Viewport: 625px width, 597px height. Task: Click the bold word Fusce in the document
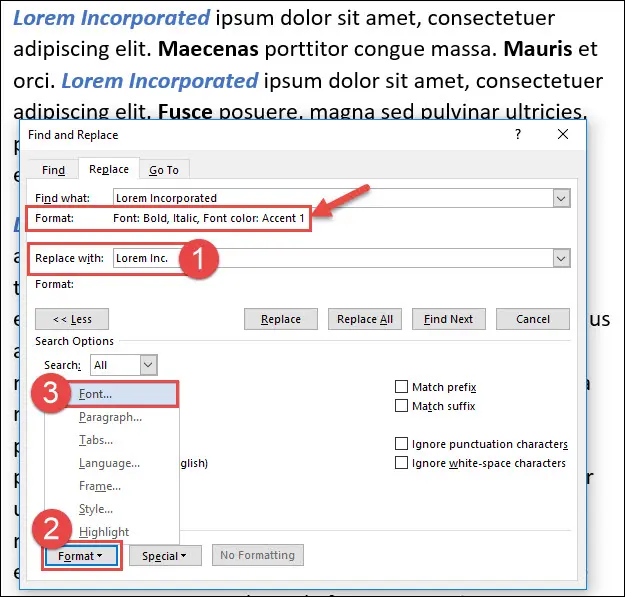[x=185, y=112]
